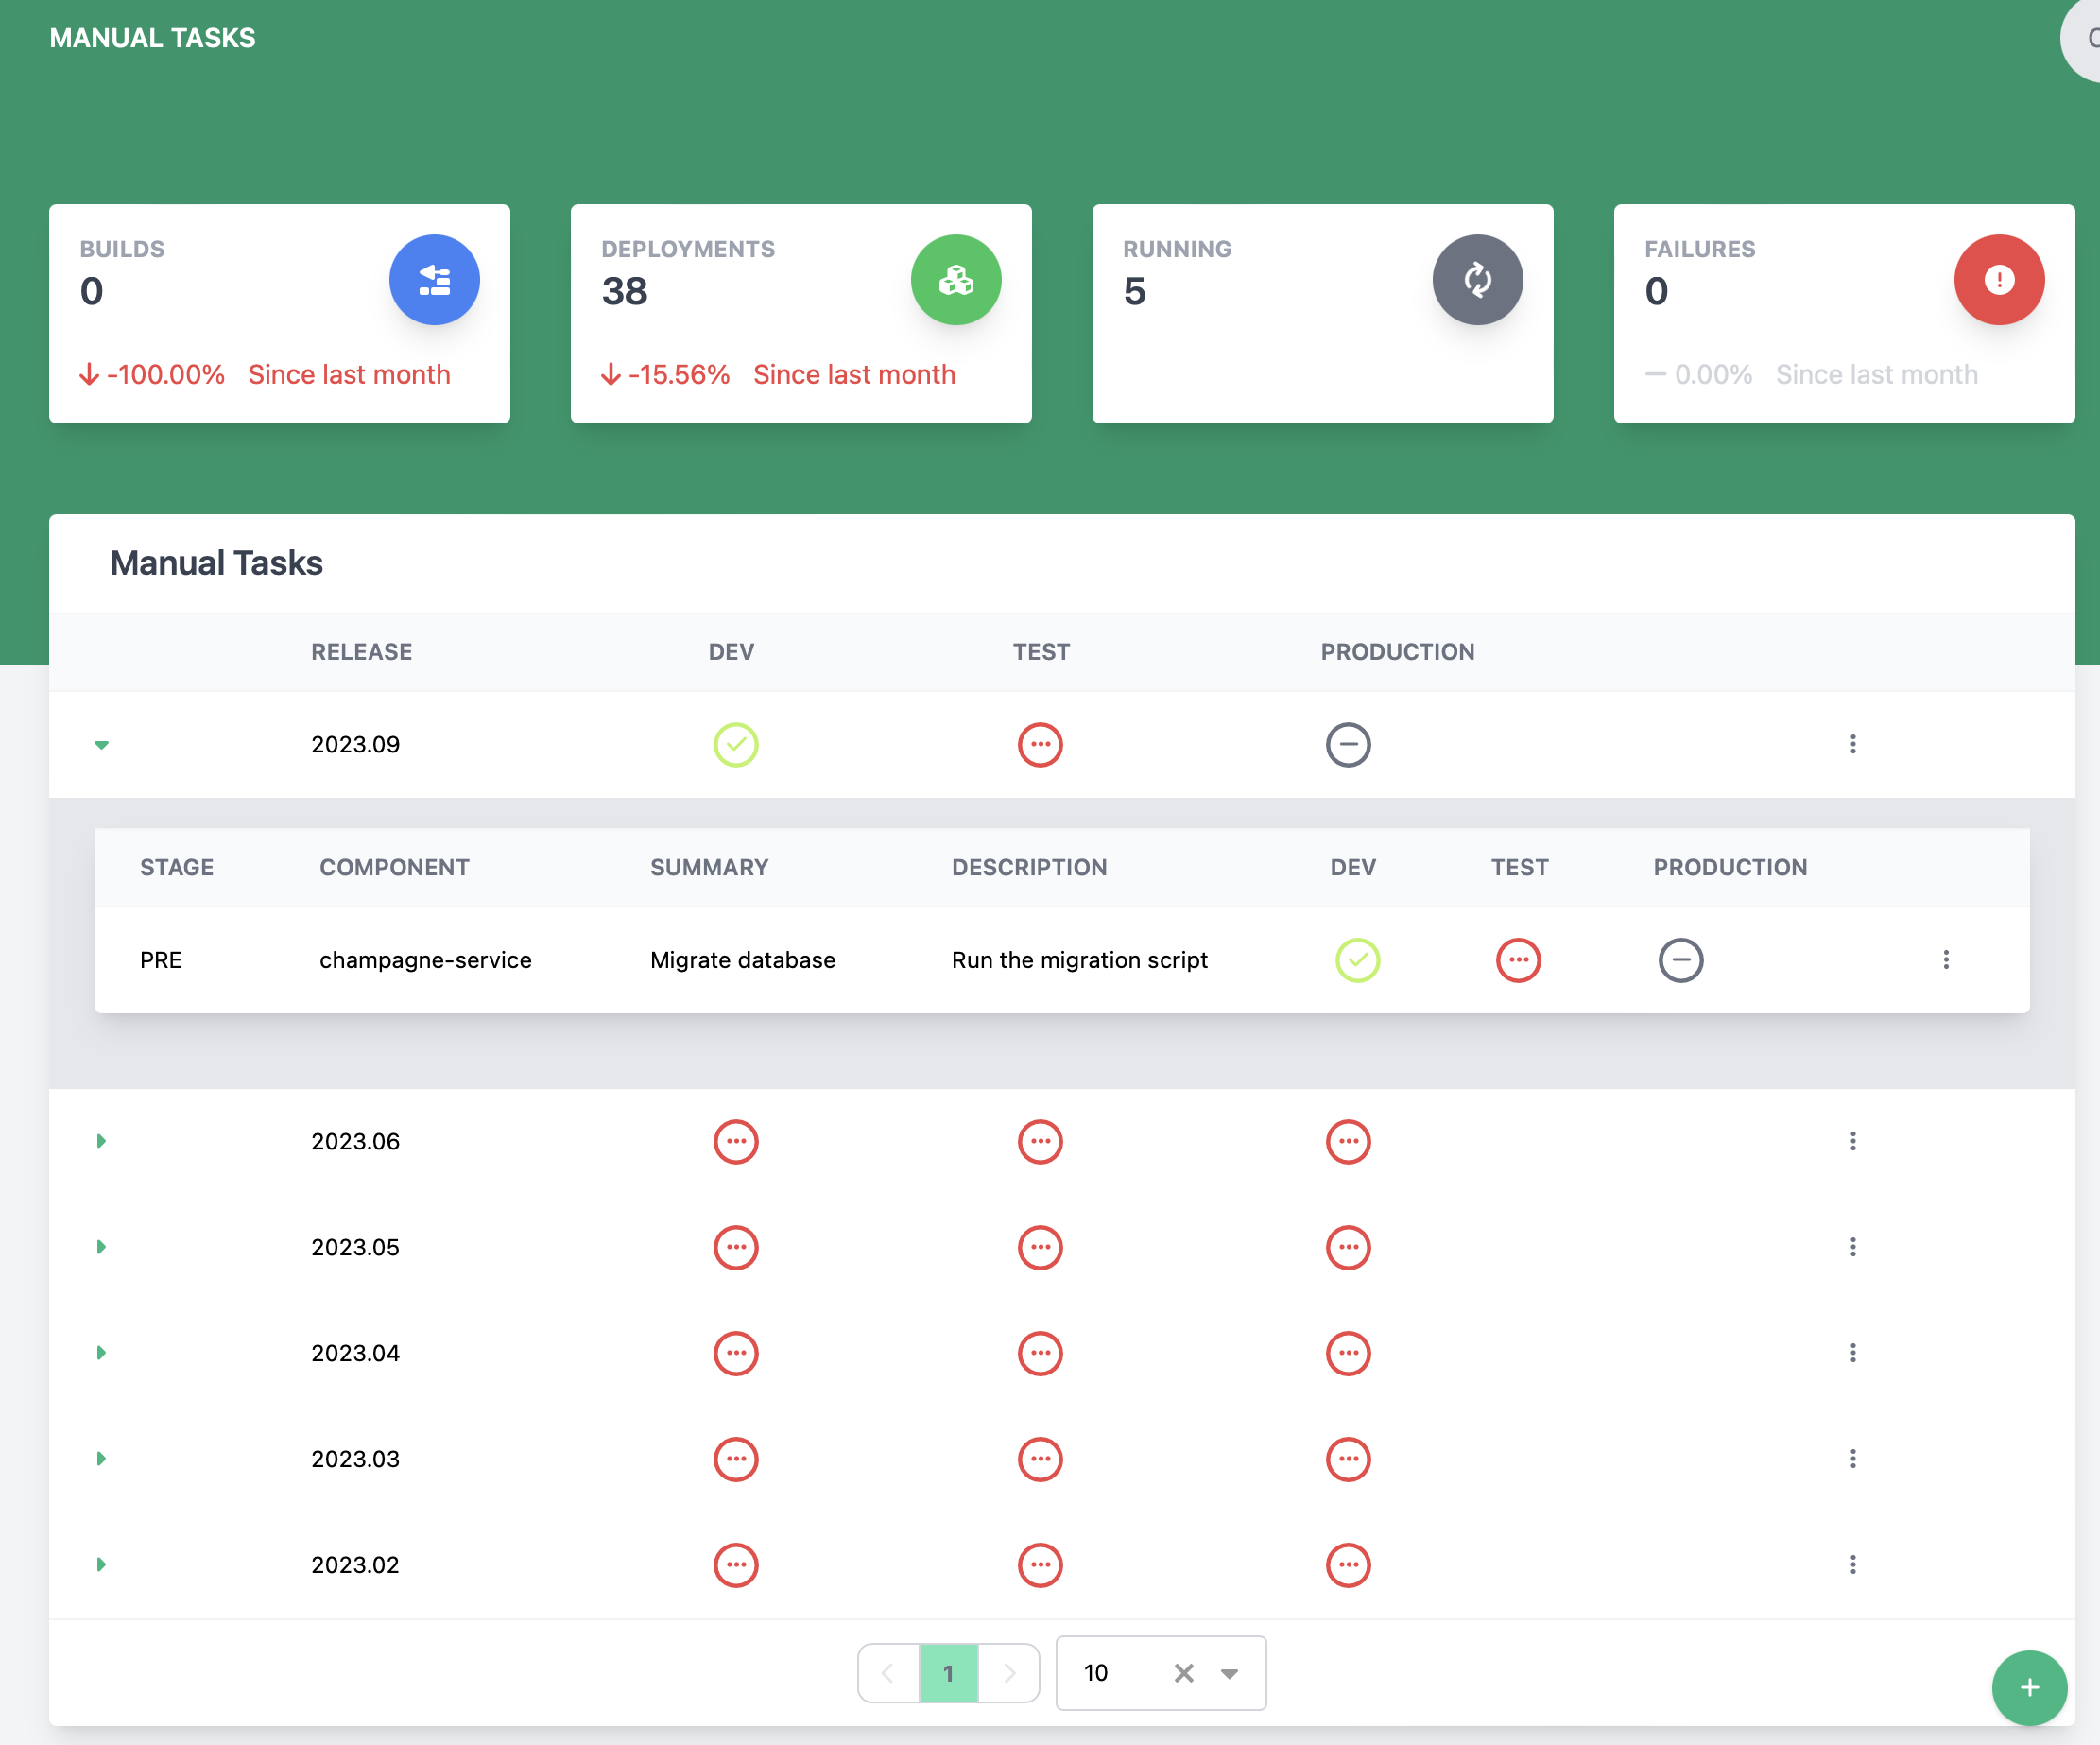Viewport: 2100px width, 1745px height.
Task: Click the COMPONENT column header in subtable
Action: point(394,868)
